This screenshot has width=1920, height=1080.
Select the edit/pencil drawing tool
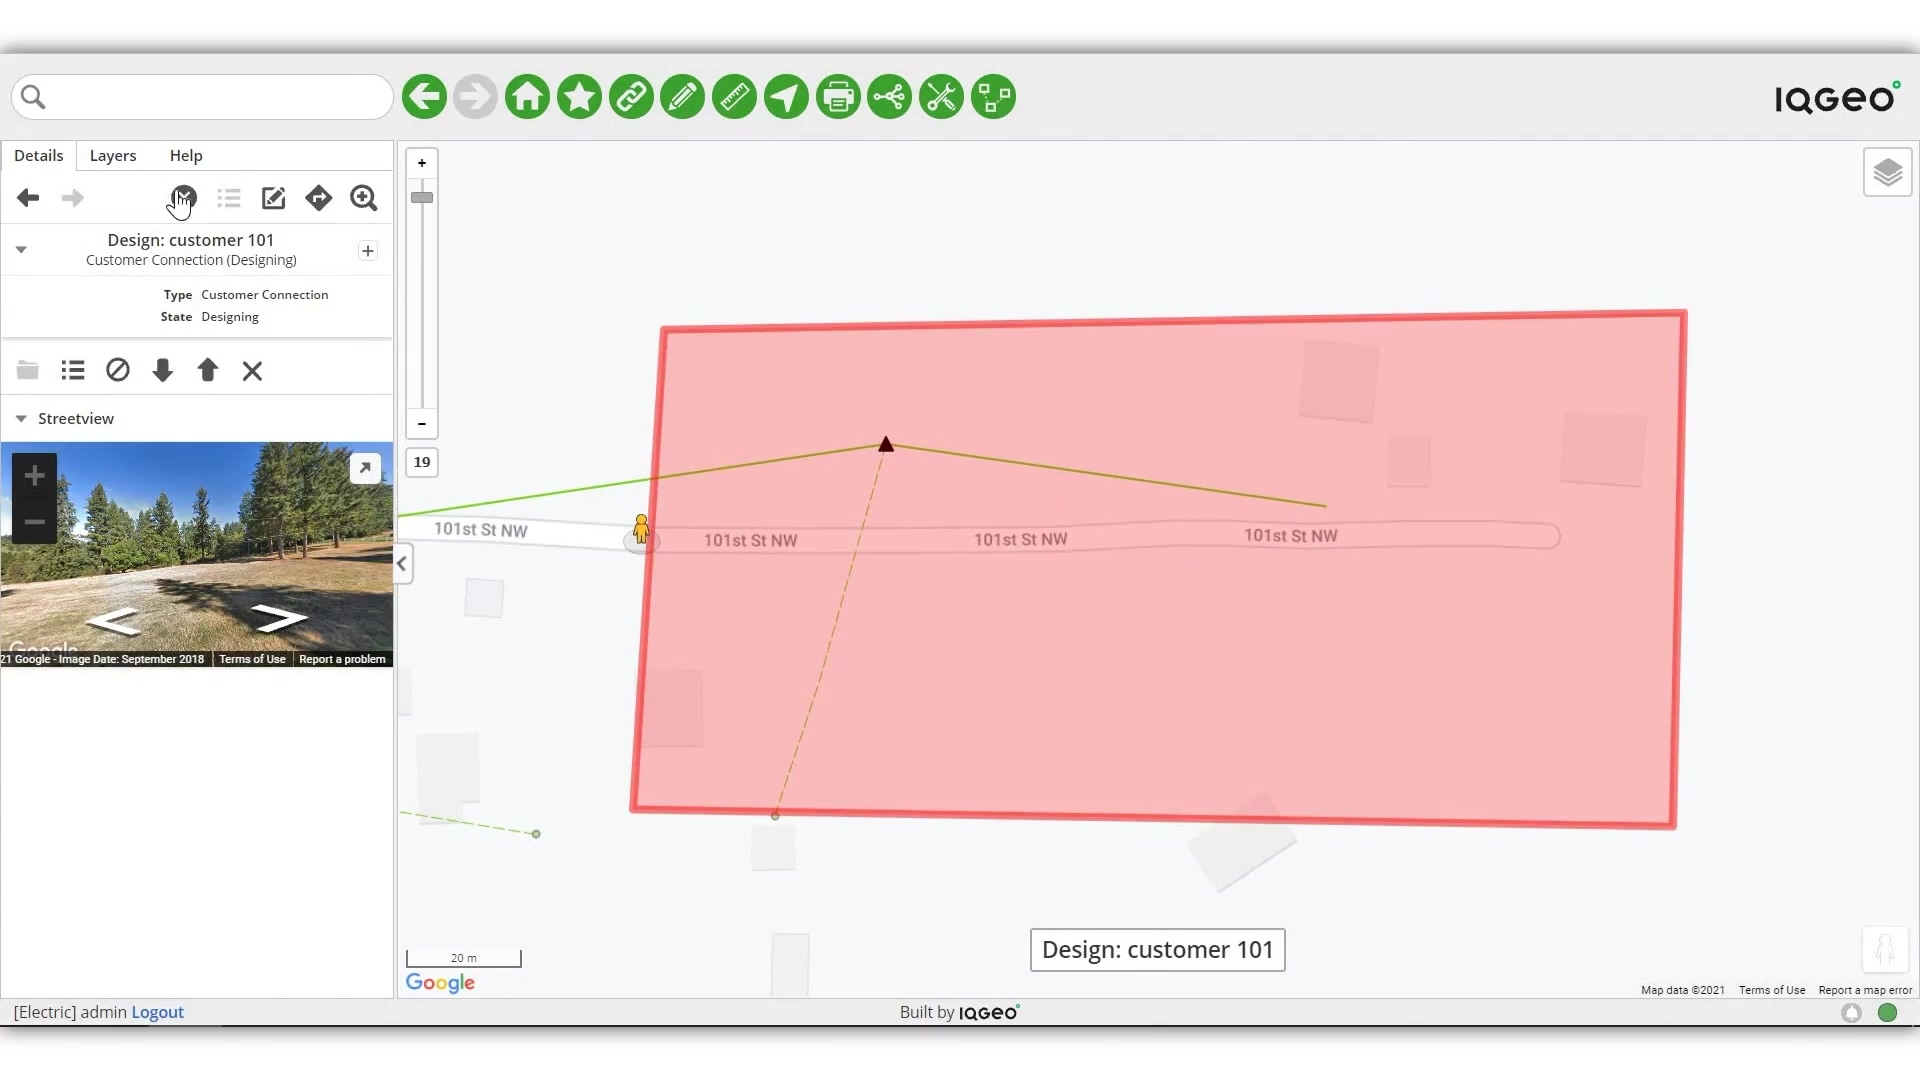tap(683, 96)
